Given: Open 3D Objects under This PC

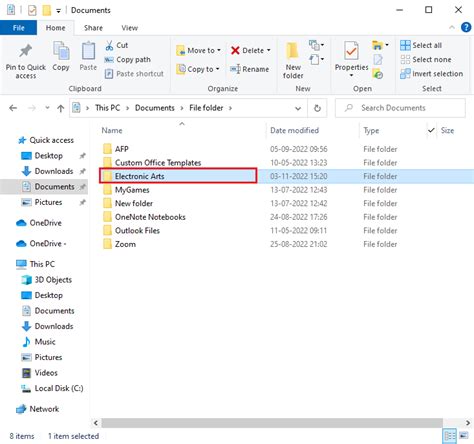Looking at the screenshot, I should pyautogui.click(x=47, y=280).
